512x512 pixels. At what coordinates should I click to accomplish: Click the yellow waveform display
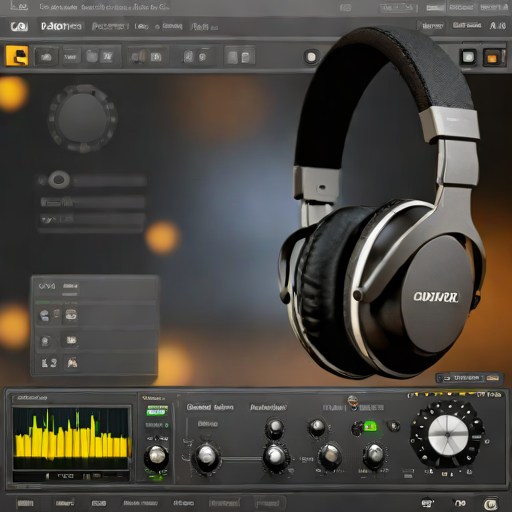pos(71,438)
